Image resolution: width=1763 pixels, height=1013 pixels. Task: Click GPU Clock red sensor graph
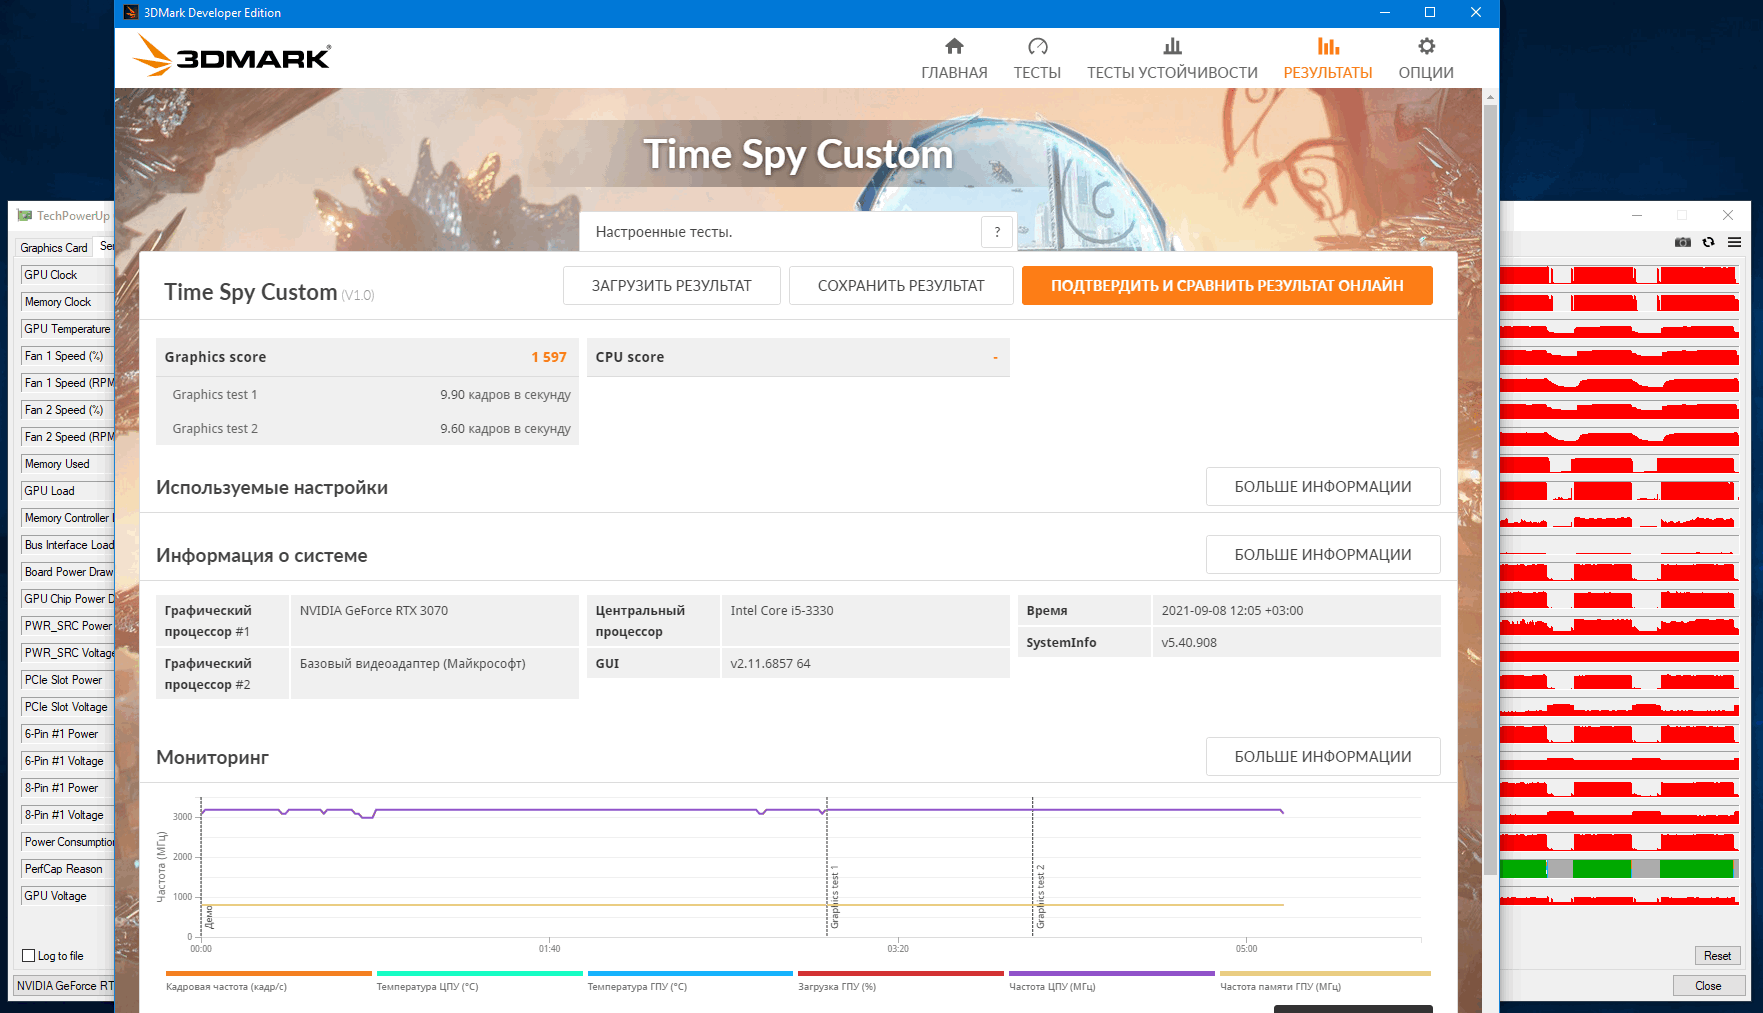(1620, 275)
